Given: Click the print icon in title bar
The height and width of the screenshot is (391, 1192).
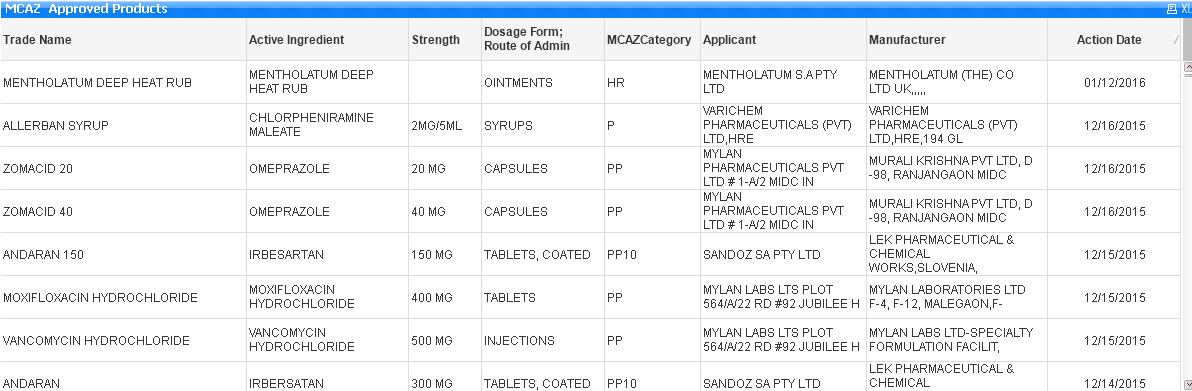Looking at the screenshot, I should pos(1171,9).
